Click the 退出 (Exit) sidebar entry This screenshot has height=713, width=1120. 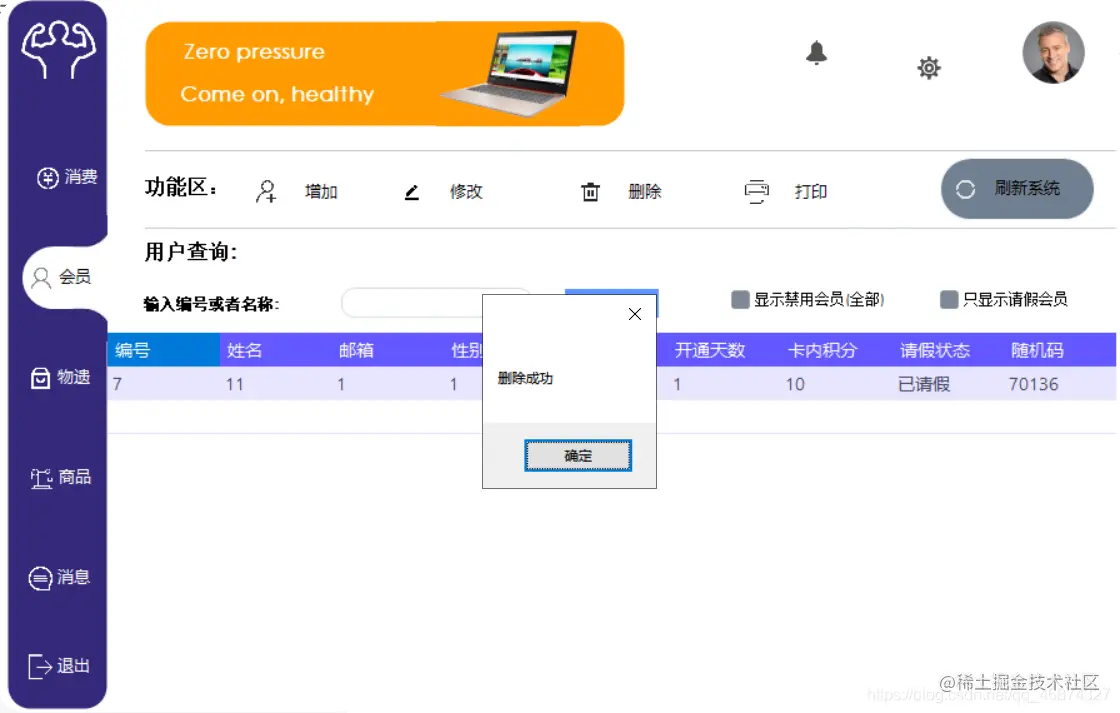(60, 667)
